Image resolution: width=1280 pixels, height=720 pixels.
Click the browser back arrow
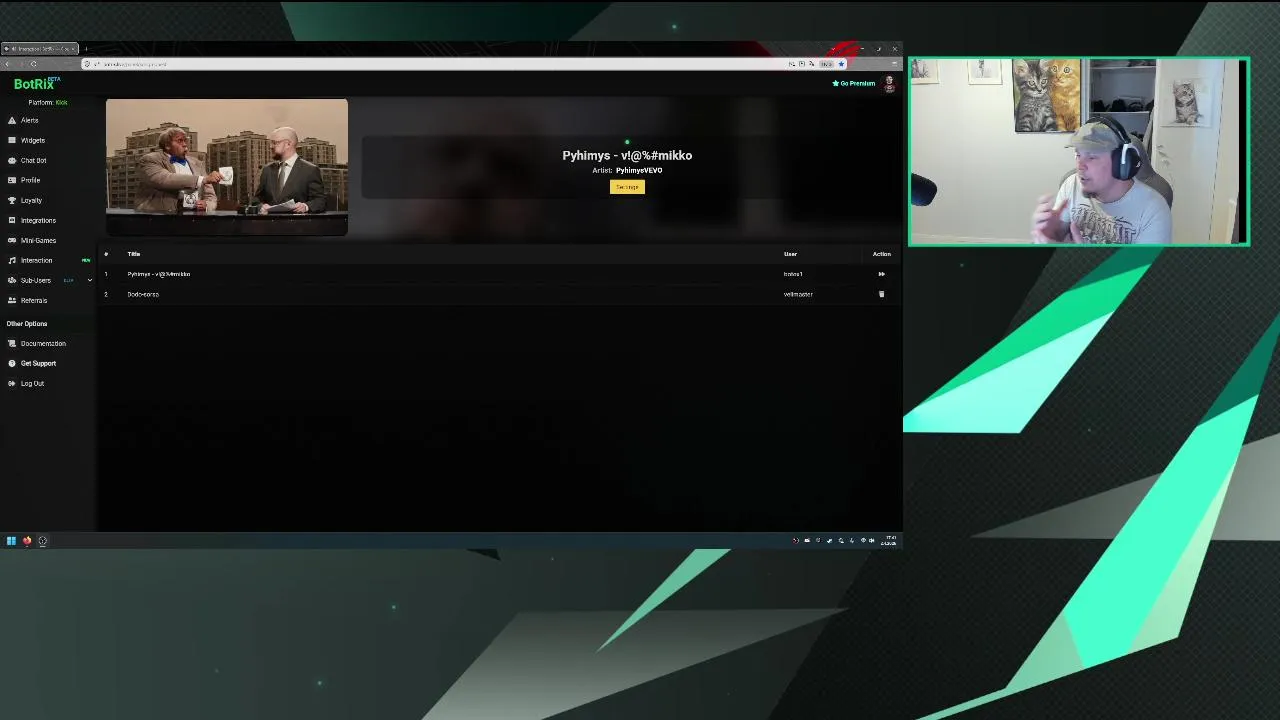[x=7, y=64]
